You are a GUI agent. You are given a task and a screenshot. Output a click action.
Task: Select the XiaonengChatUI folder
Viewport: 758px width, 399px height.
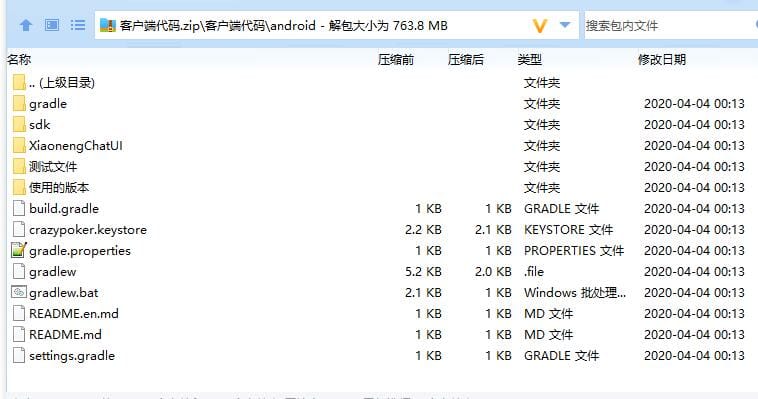(x=75, y=146)
